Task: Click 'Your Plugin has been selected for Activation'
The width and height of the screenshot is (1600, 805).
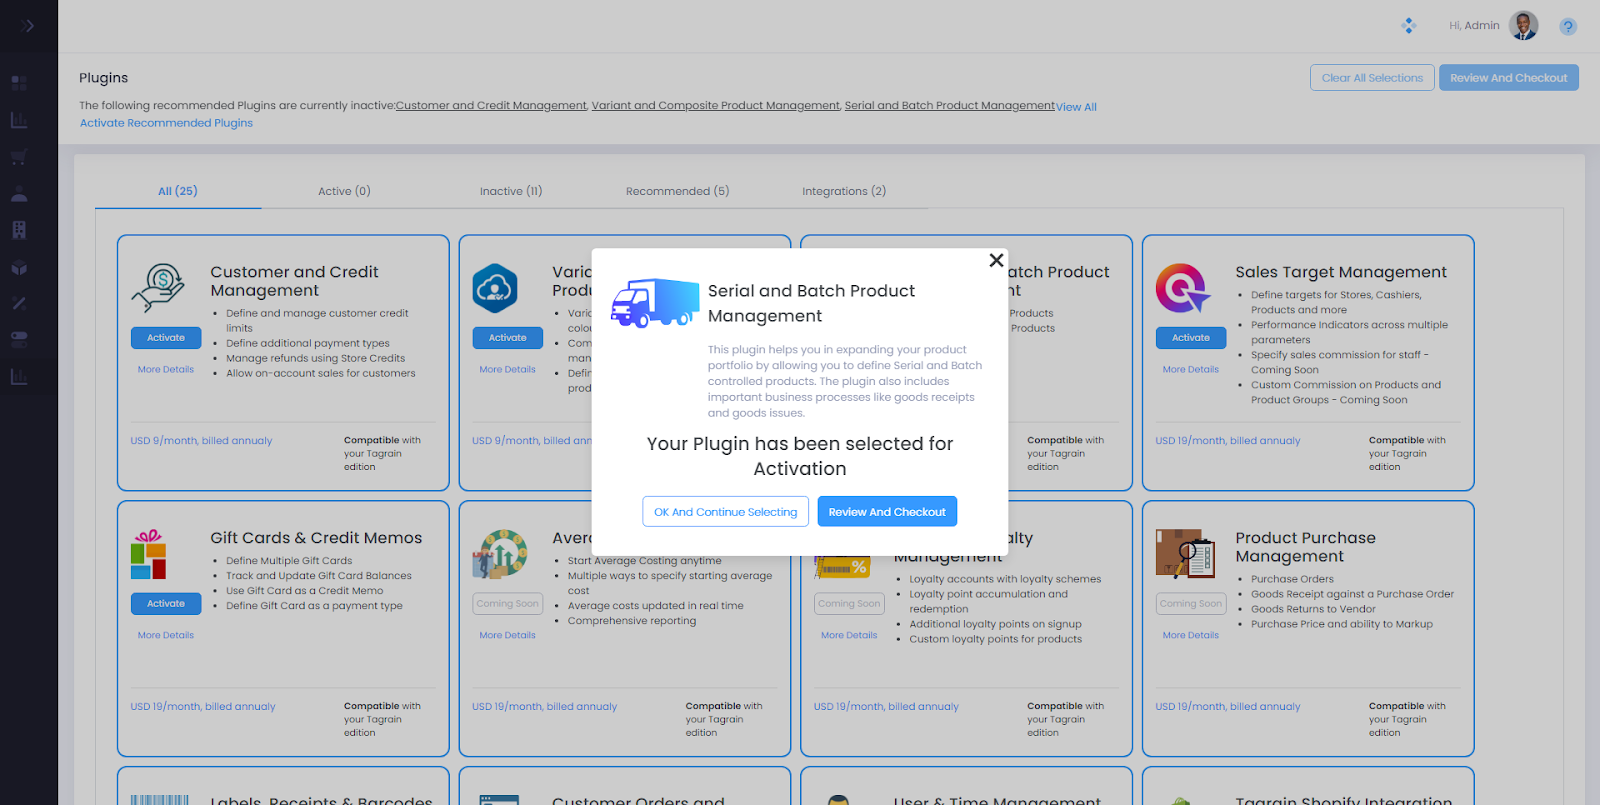Action: click(800, 456)
